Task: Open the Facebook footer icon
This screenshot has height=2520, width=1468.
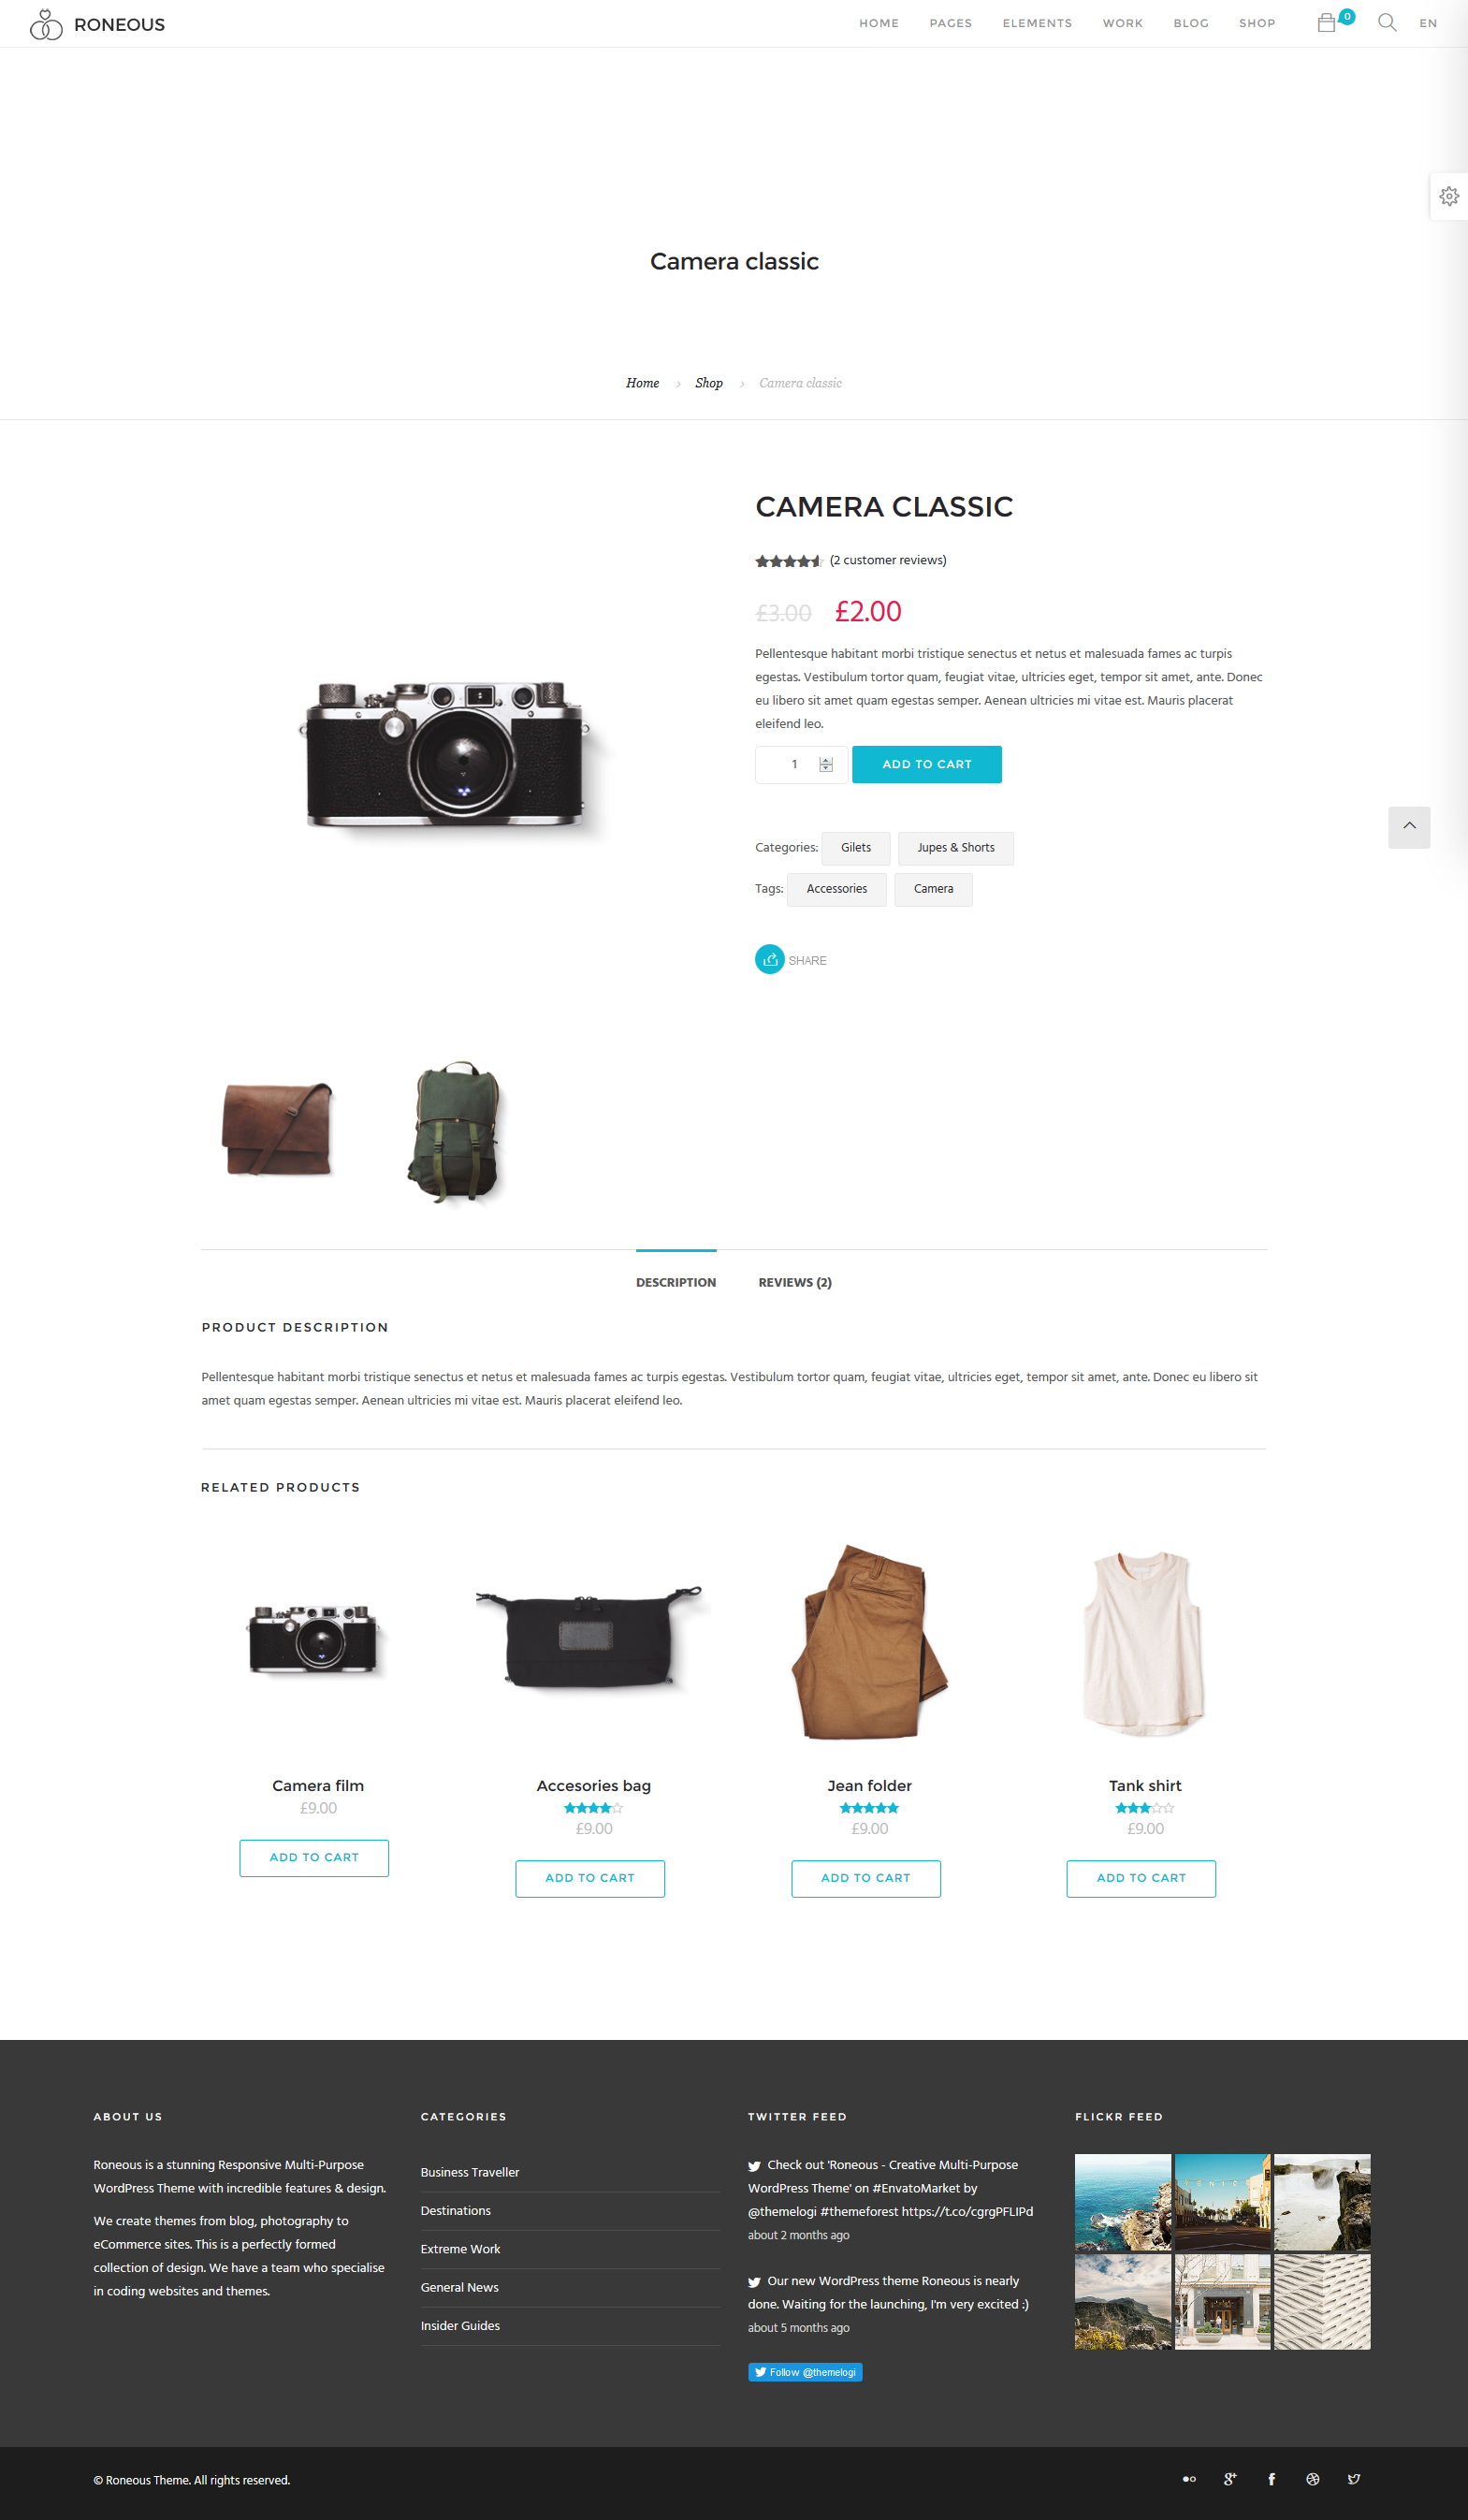Action: 1271,2479
